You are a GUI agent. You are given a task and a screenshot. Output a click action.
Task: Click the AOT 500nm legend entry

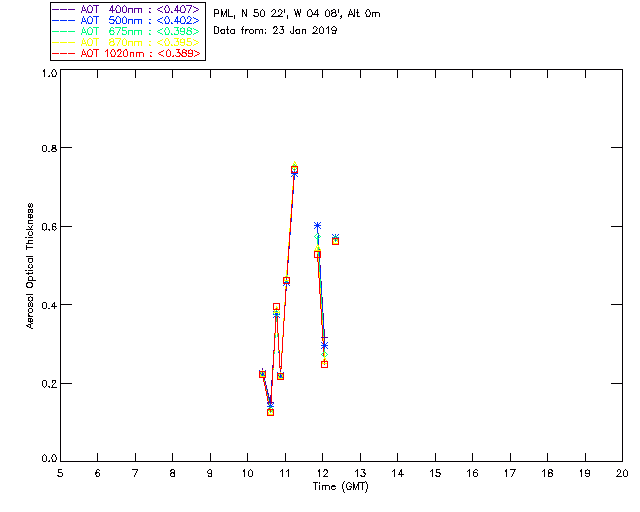click(x=127, y=20)
